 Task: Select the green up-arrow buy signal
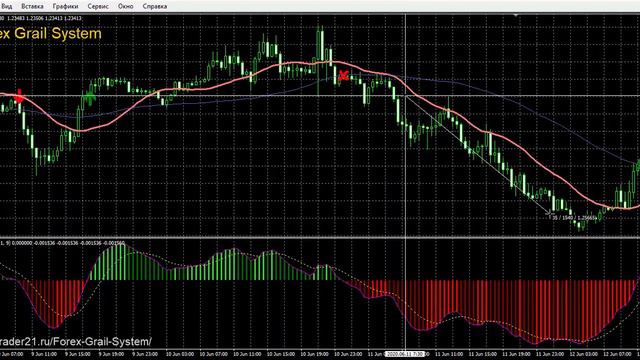(89, 97)
